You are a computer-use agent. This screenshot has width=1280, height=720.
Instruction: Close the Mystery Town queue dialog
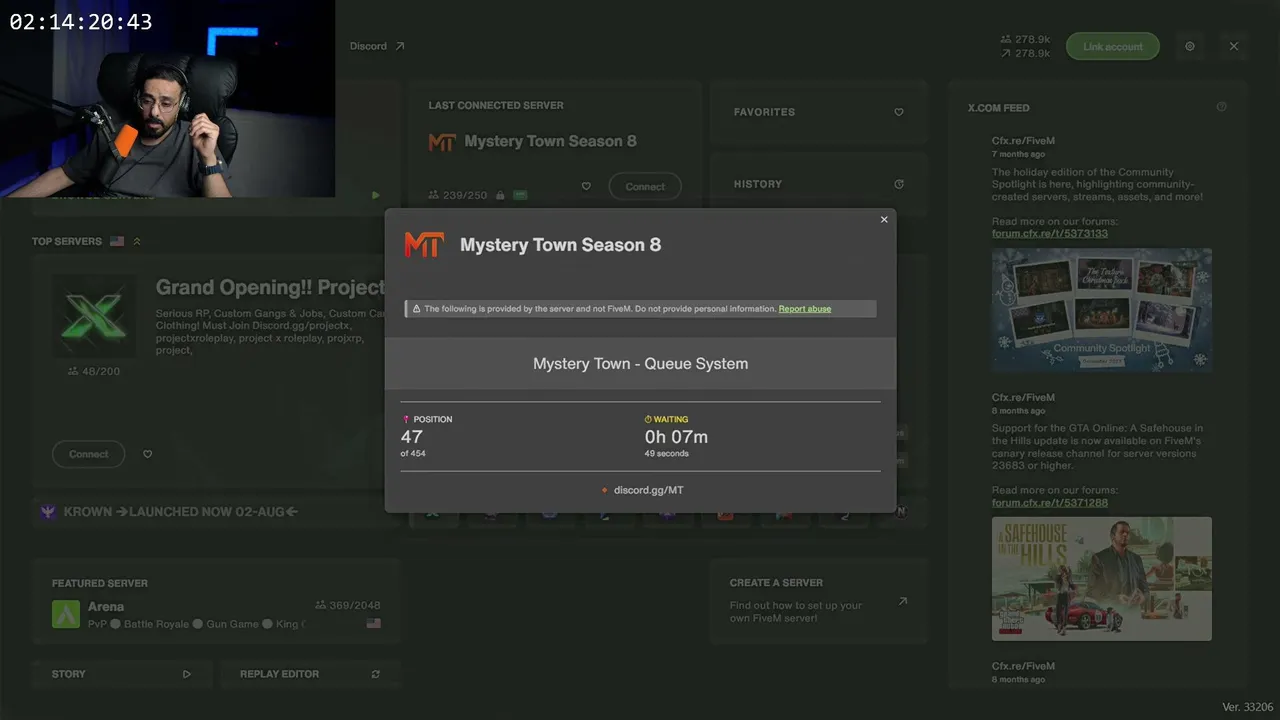pyautogui.click(x=884, y=220)
